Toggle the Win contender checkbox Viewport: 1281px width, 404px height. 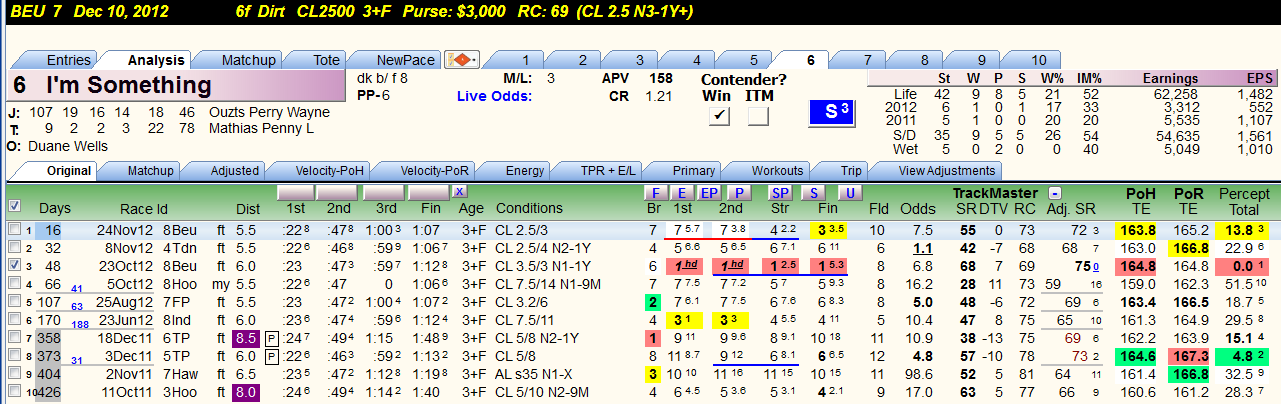coord(718,116)
